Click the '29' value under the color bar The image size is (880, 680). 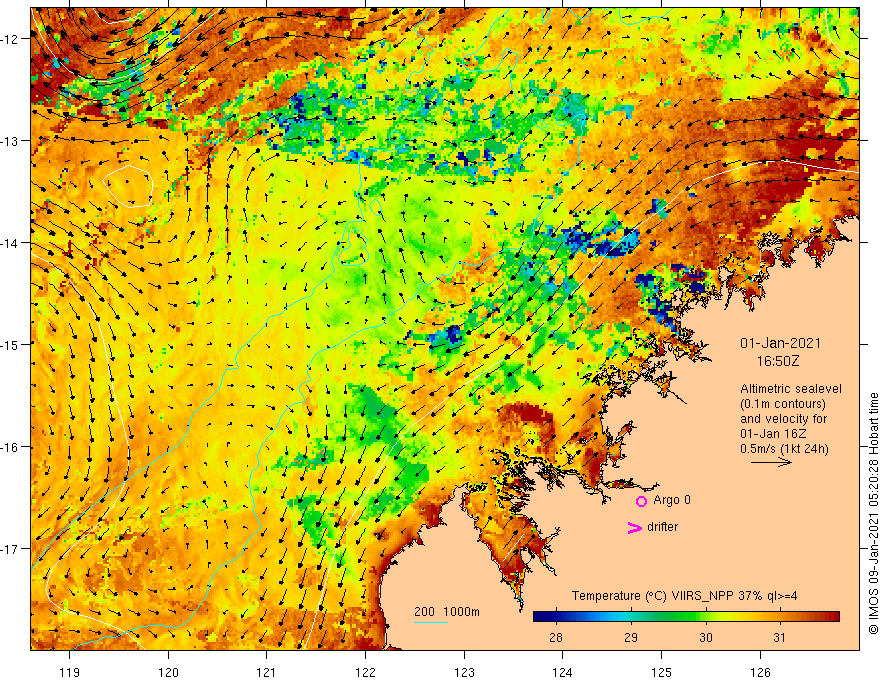tap(631, 637)
